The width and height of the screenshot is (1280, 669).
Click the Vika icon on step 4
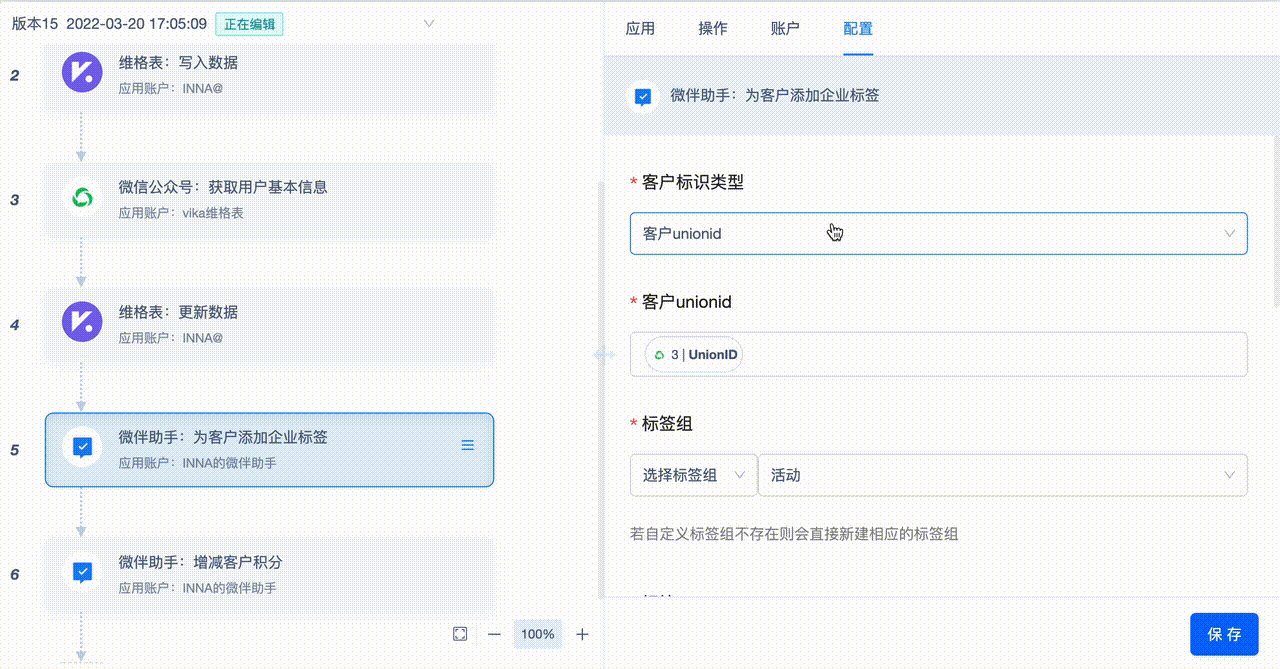(x=83, y=323)
